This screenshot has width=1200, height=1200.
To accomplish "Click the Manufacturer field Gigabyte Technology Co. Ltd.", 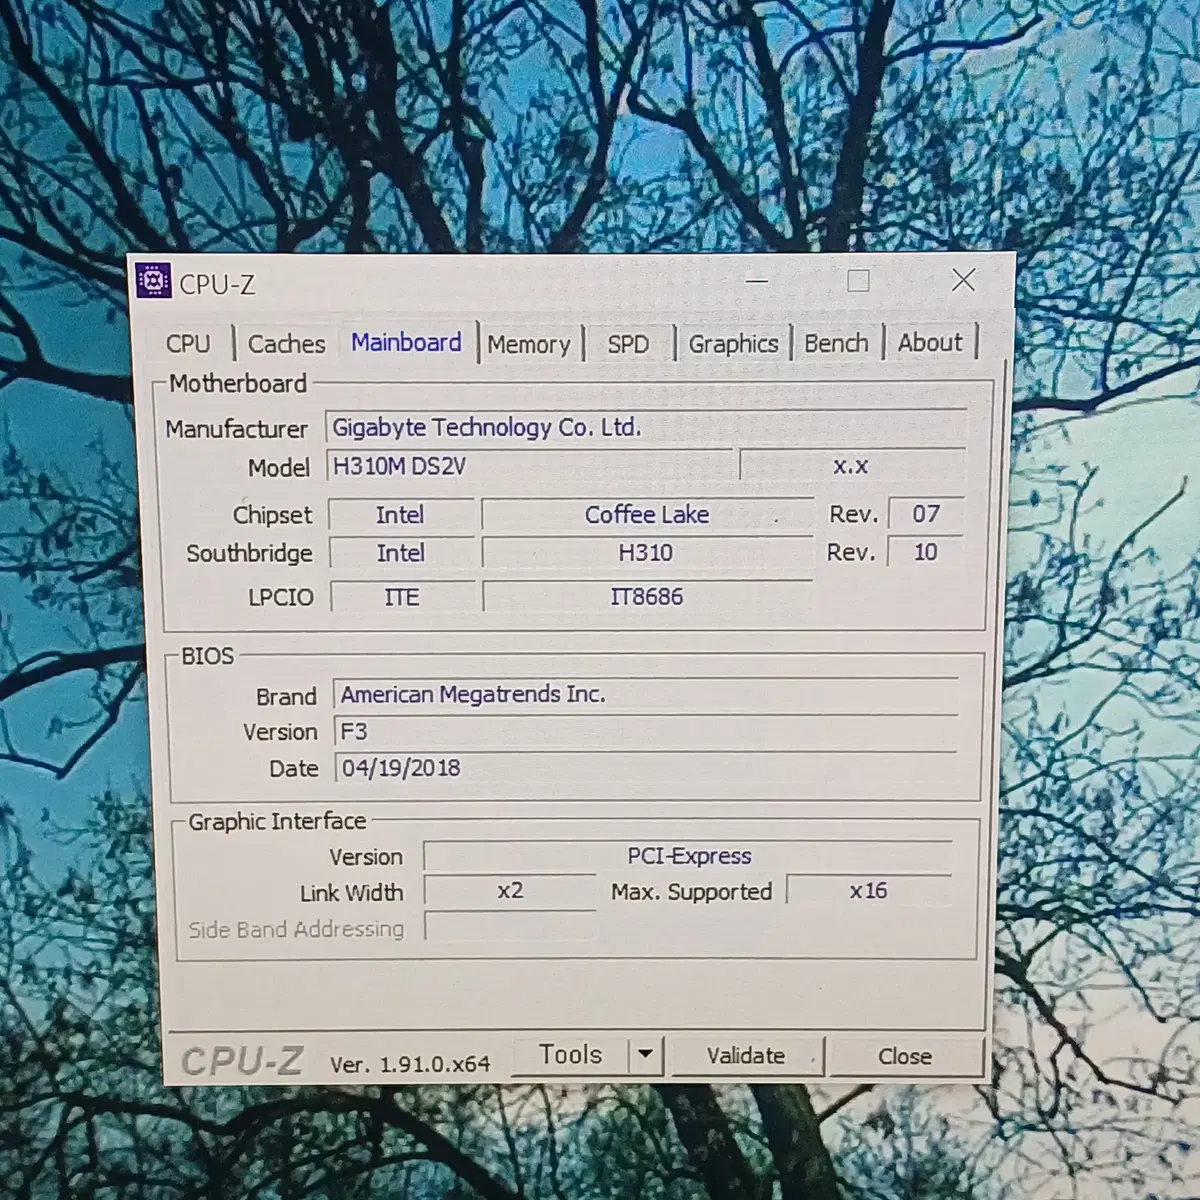I will pos(646,427).
